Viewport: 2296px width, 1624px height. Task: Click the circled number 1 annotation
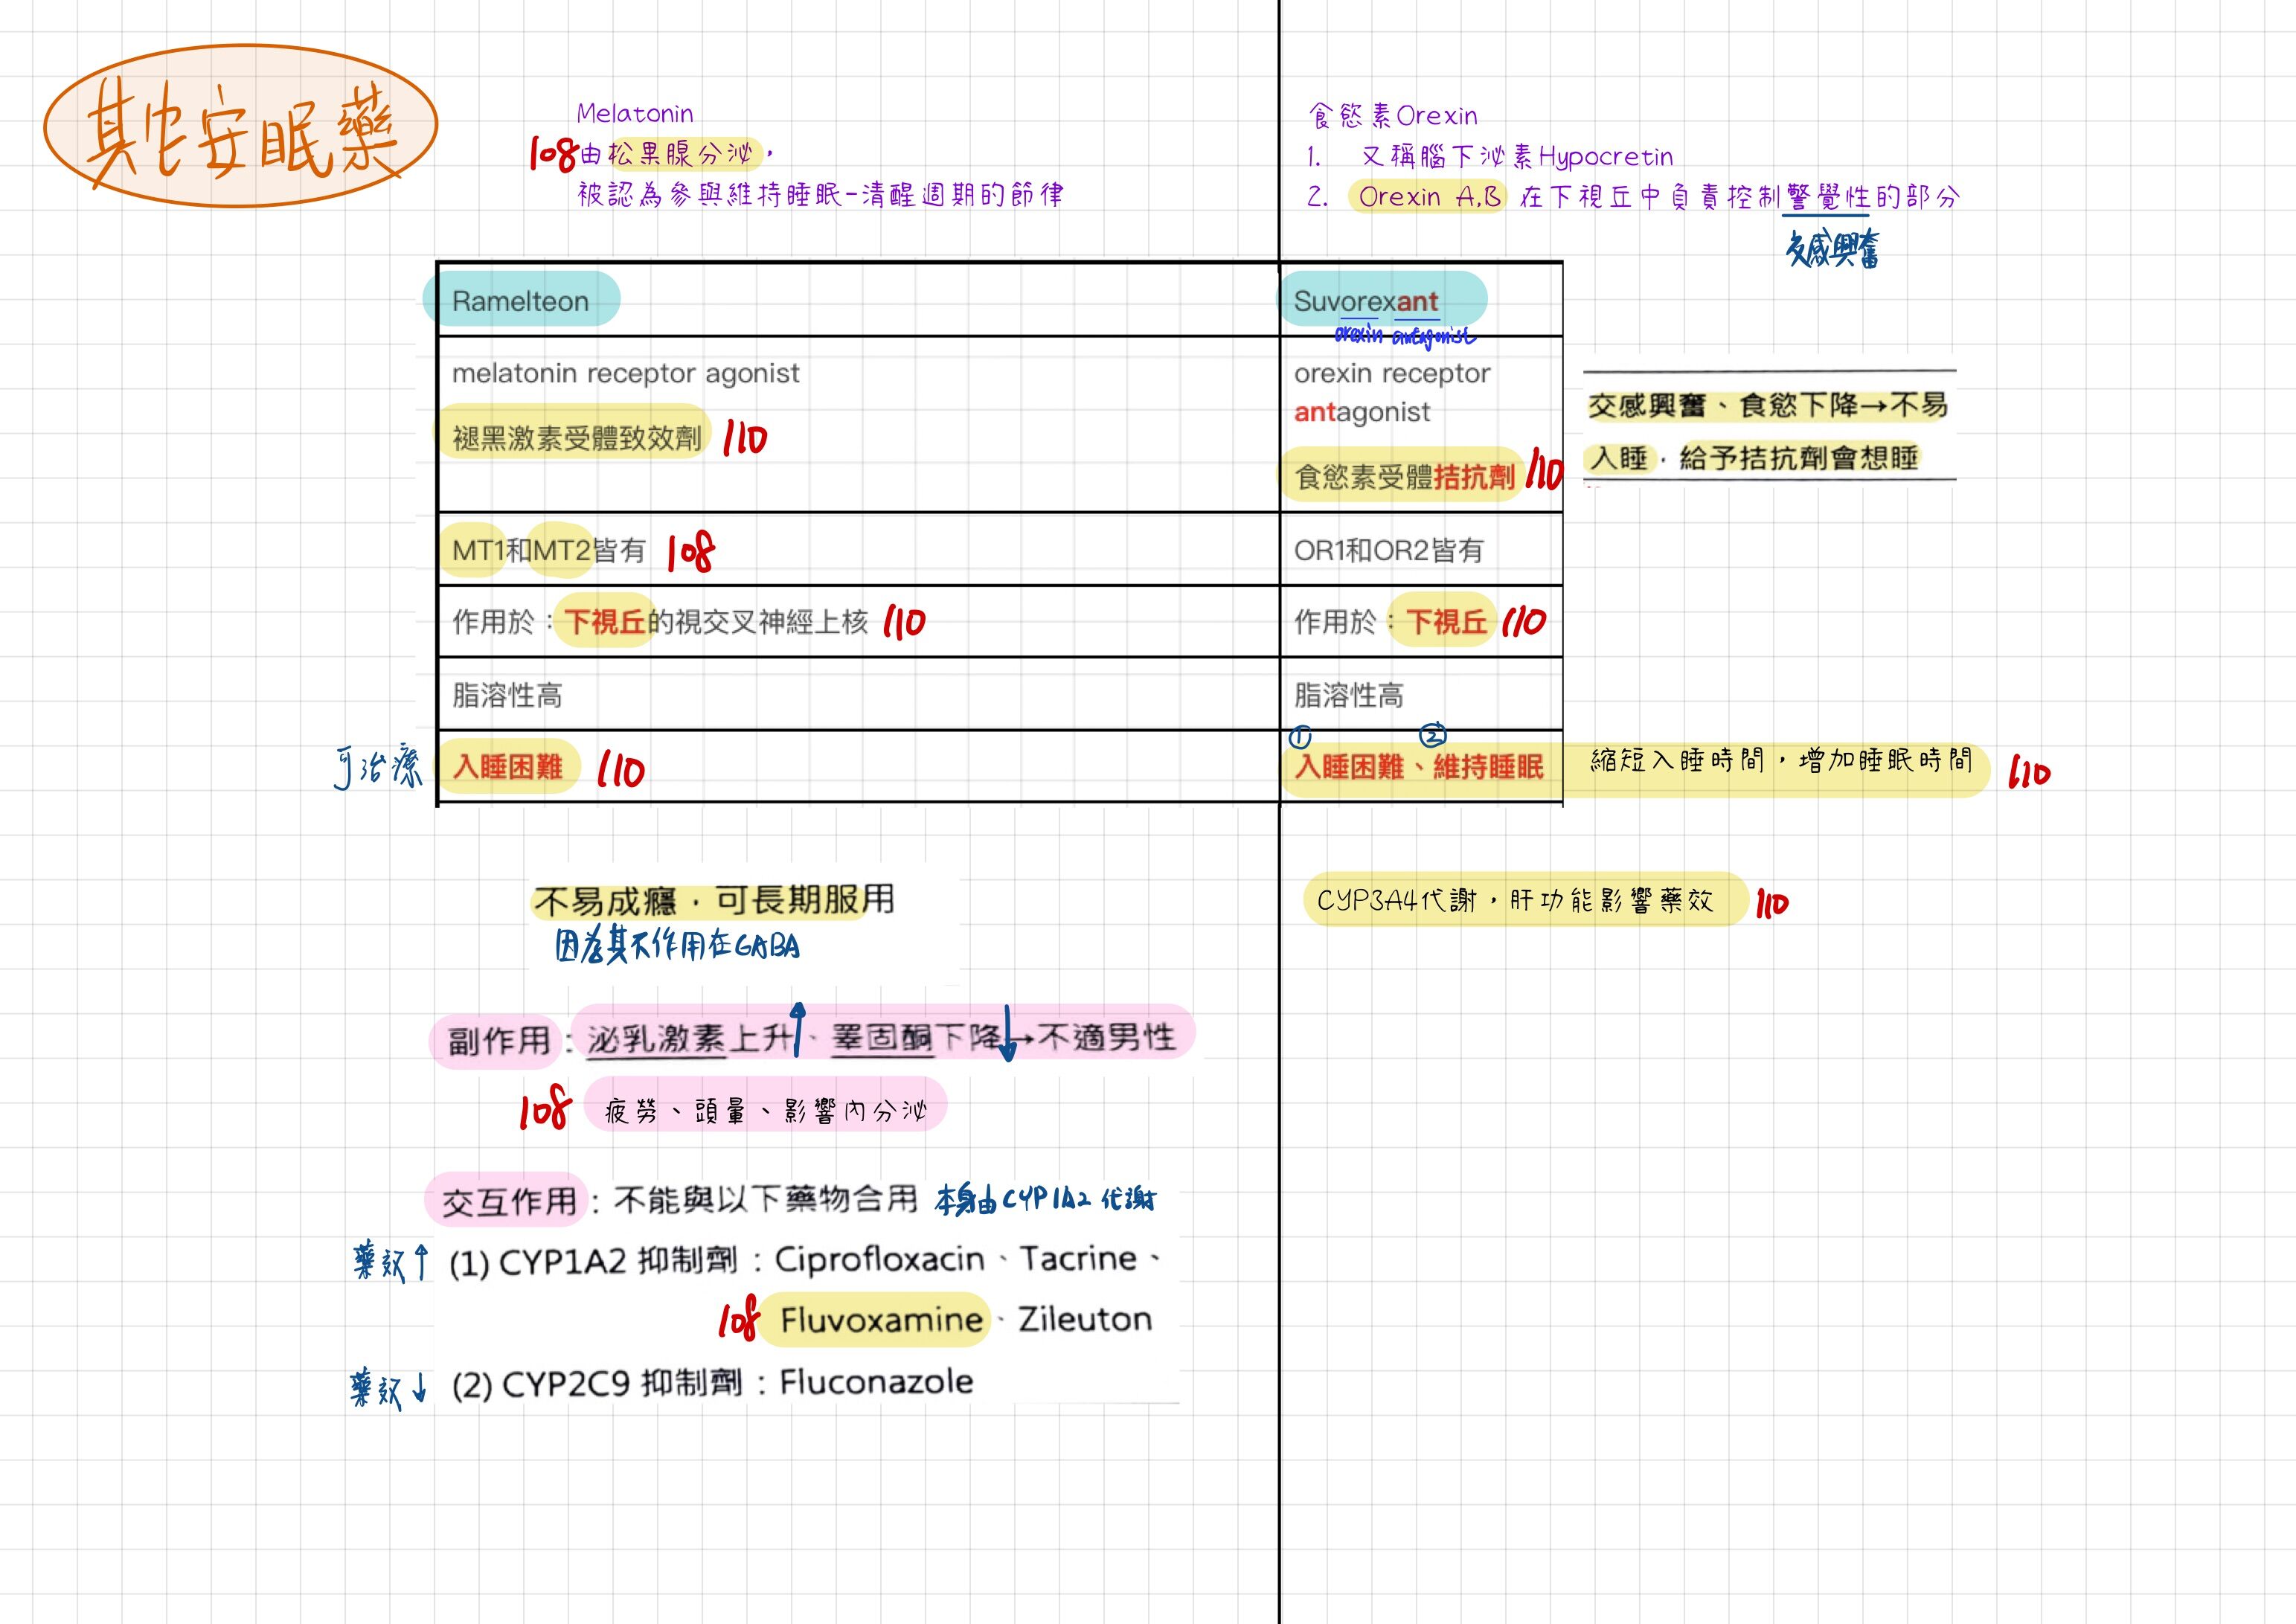(1299, 737)
